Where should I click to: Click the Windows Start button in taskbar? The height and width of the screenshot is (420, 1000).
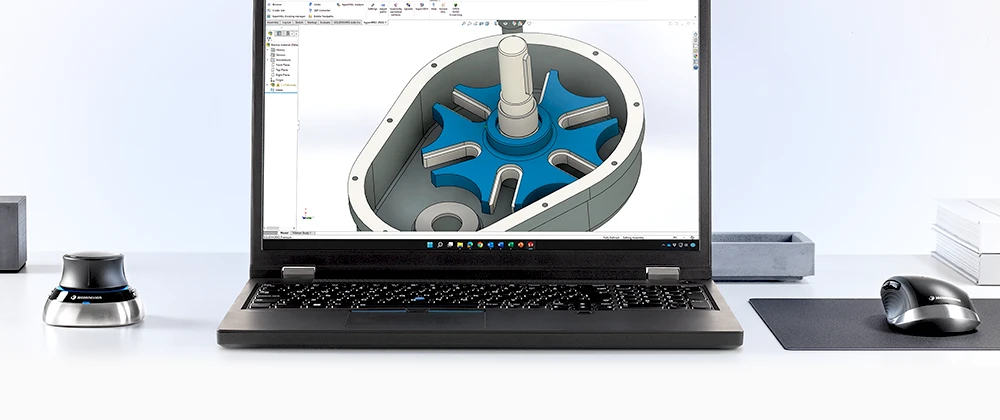coord(428,245)
